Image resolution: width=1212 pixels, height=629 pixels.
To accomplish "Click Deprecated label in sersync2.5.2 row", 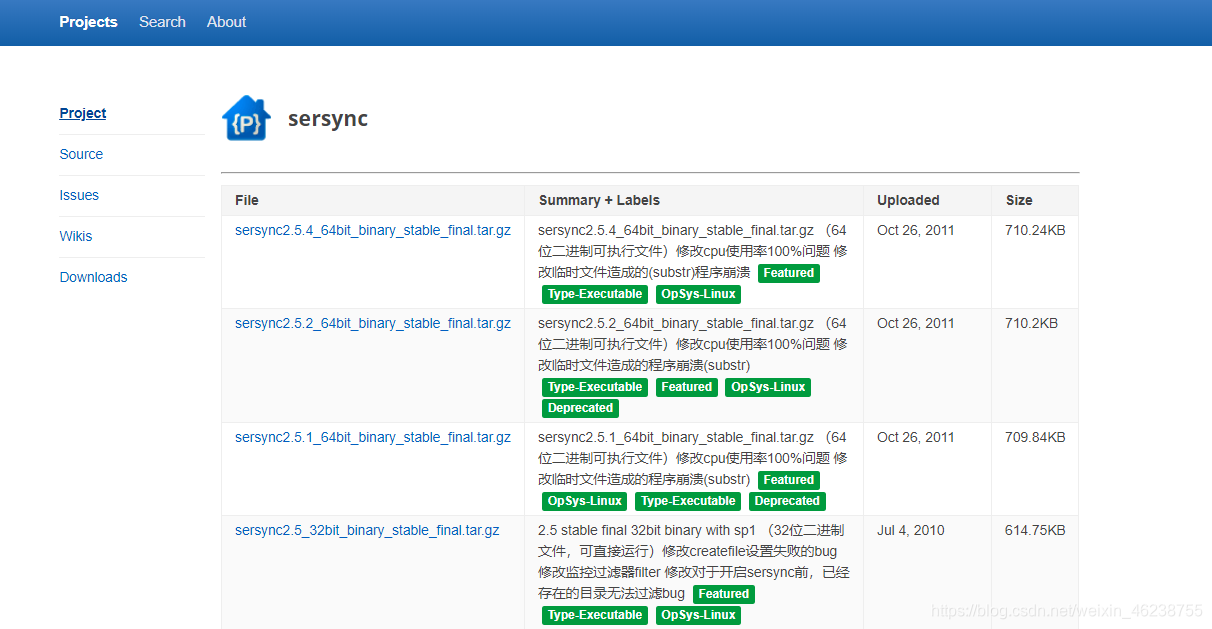I will 581,408.
